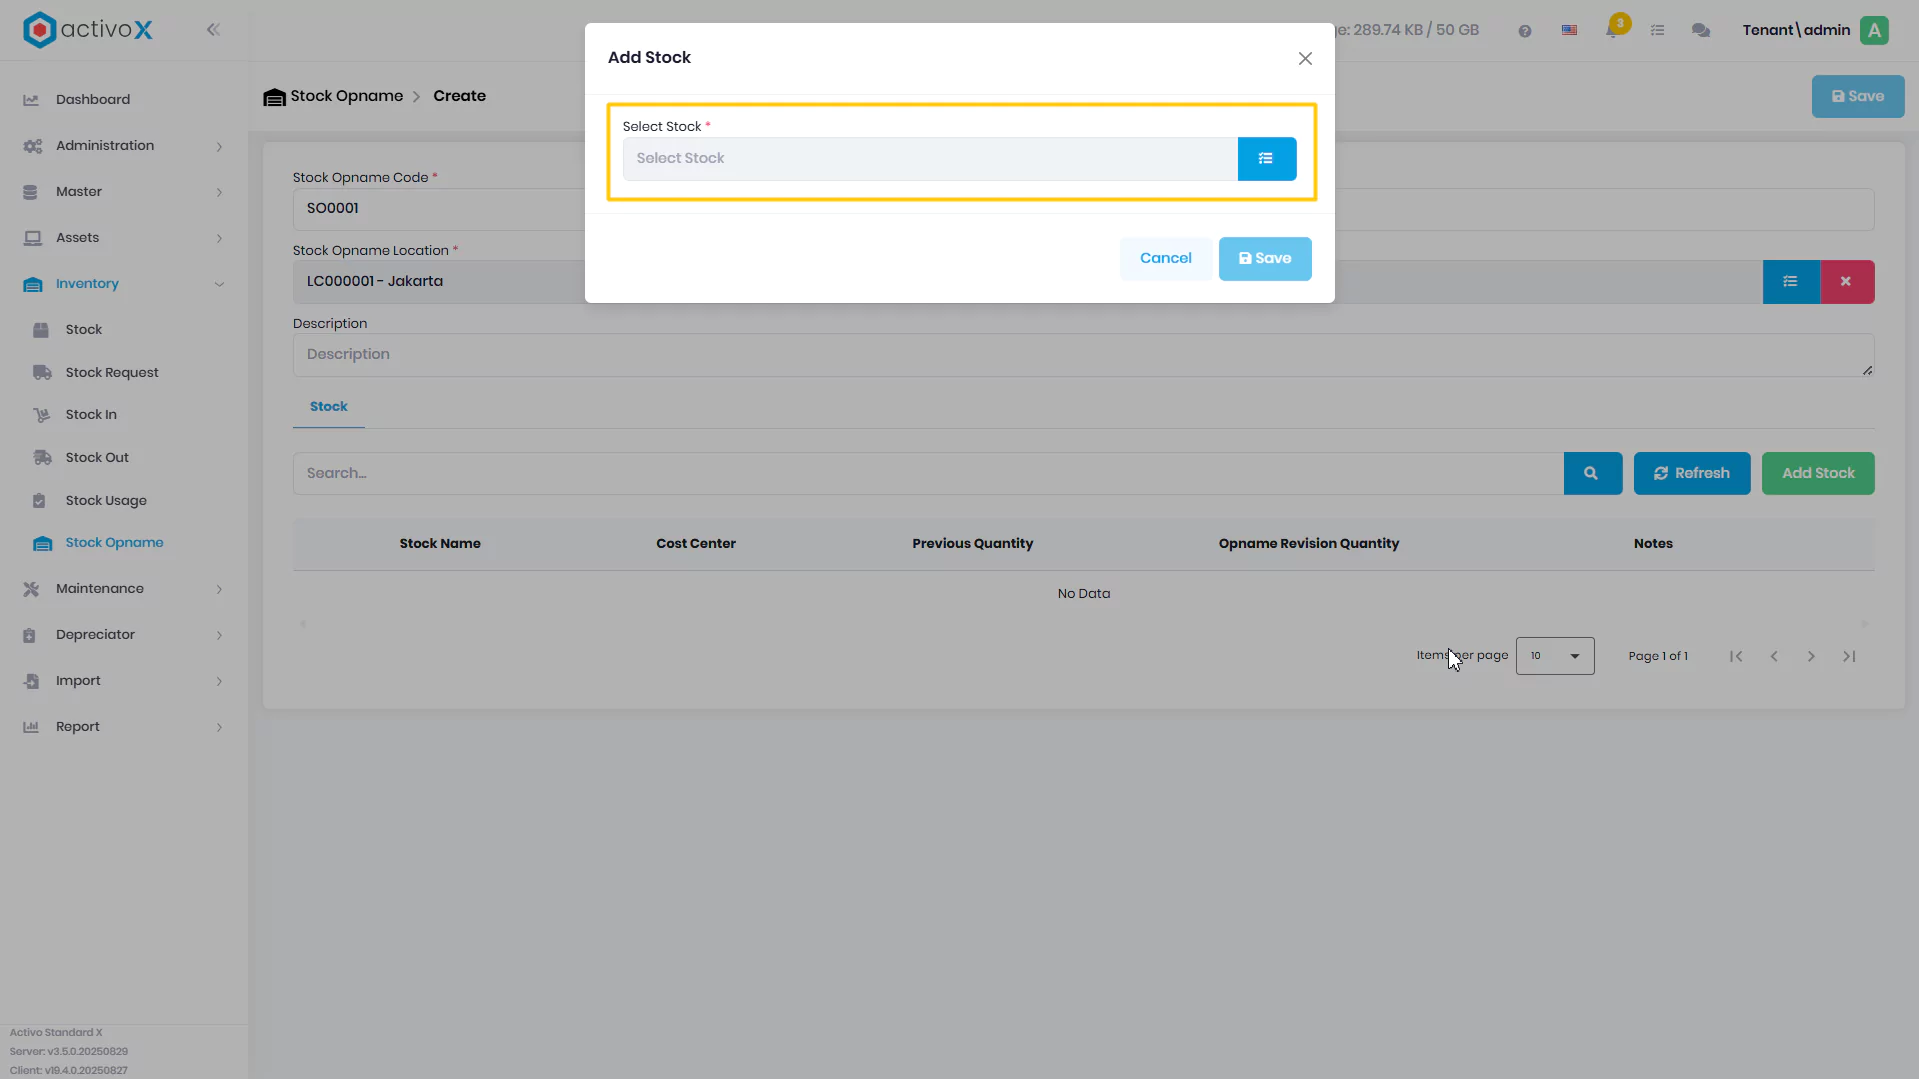1919x1079 pixels.
Task: Click the Stock box icon in sidebar
Action: [41, 331]
